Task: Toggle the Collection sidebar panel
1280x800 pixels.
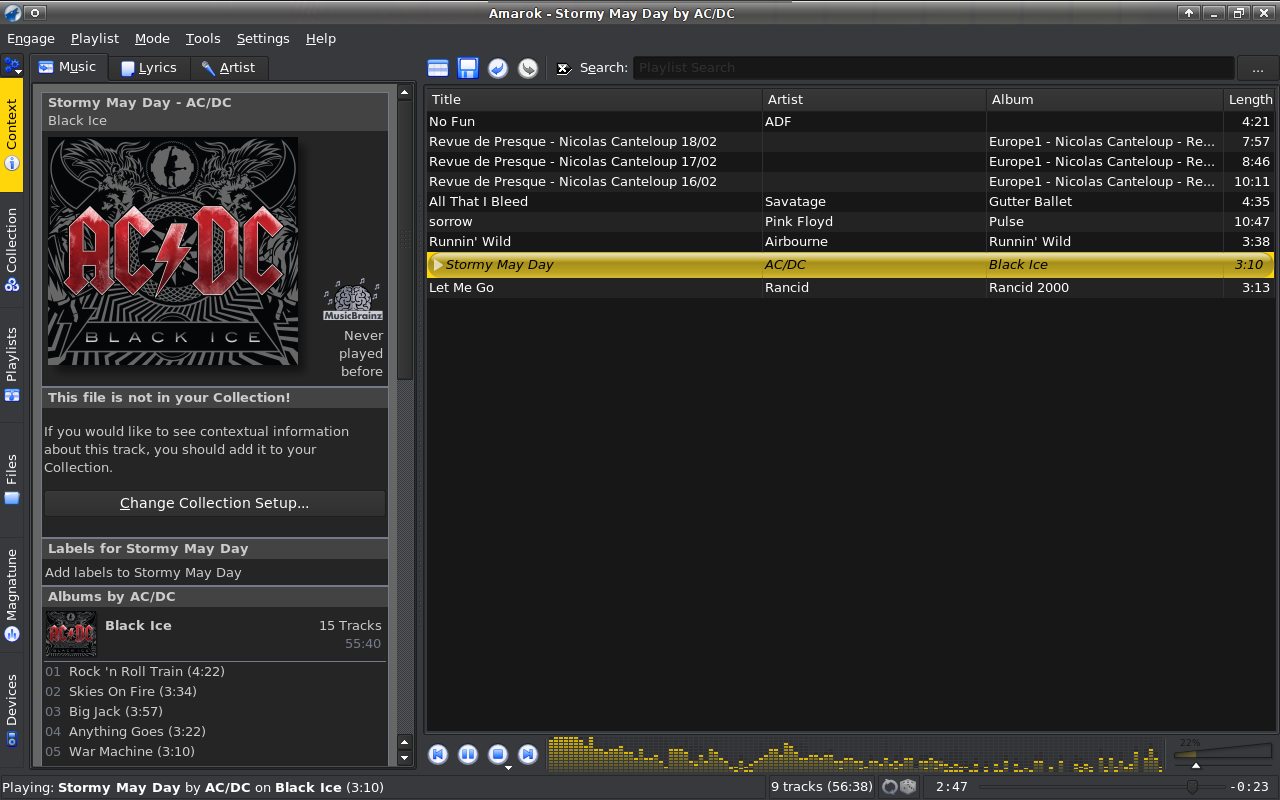Action: 12,248
